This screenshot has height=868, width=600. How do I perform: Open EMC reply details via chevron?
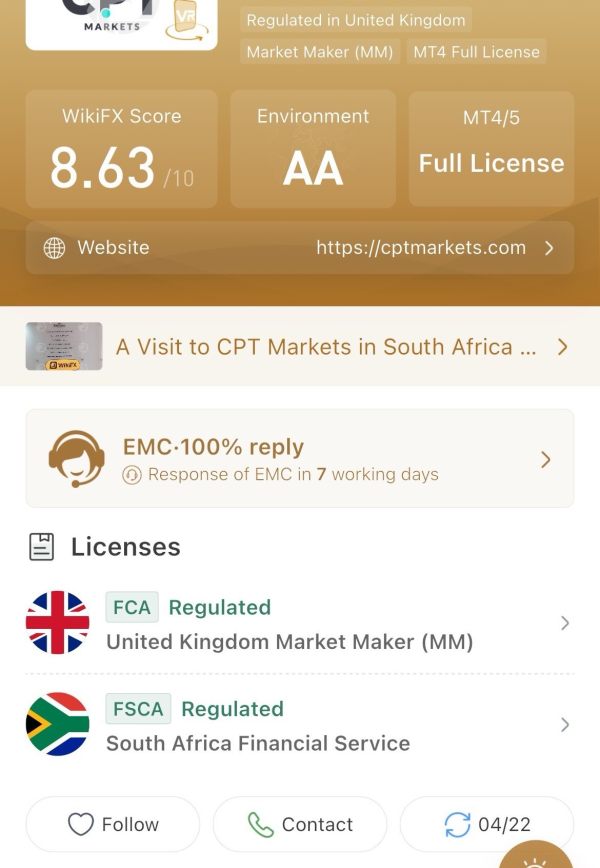click(546, 459)
